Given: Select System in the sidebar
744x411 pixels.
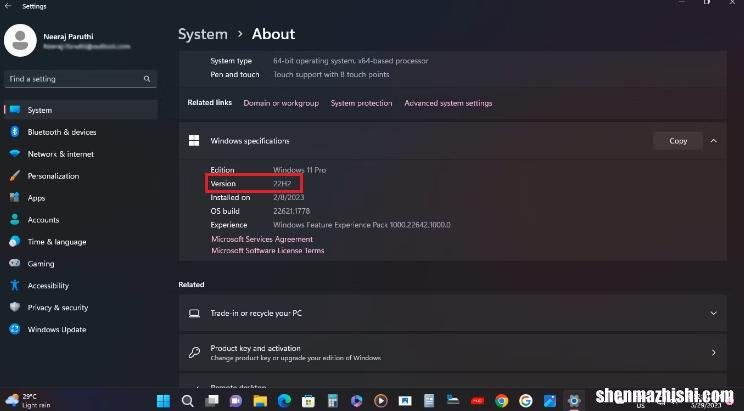Looking at the screenshot, I should (x=81, y=110).
